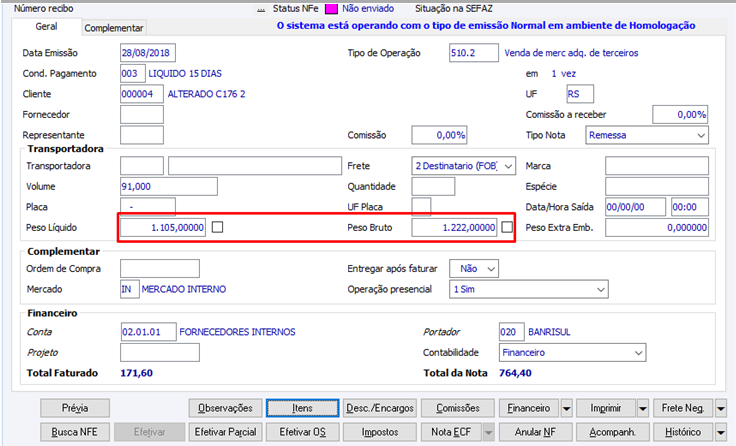Click the Busca NFE button
736x446 pixels.
[75, 432]
